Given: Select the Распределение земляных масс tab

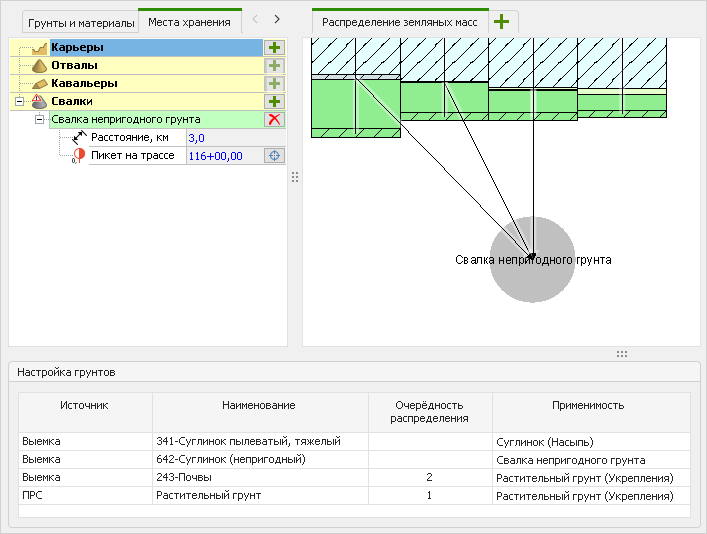Looking at the screenshot, I should pyautogui.click(x=398, y=22).
